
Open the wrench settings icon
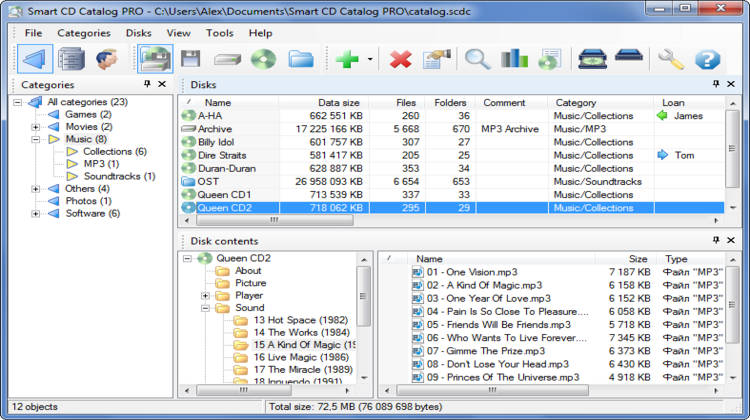click(671, 59)
